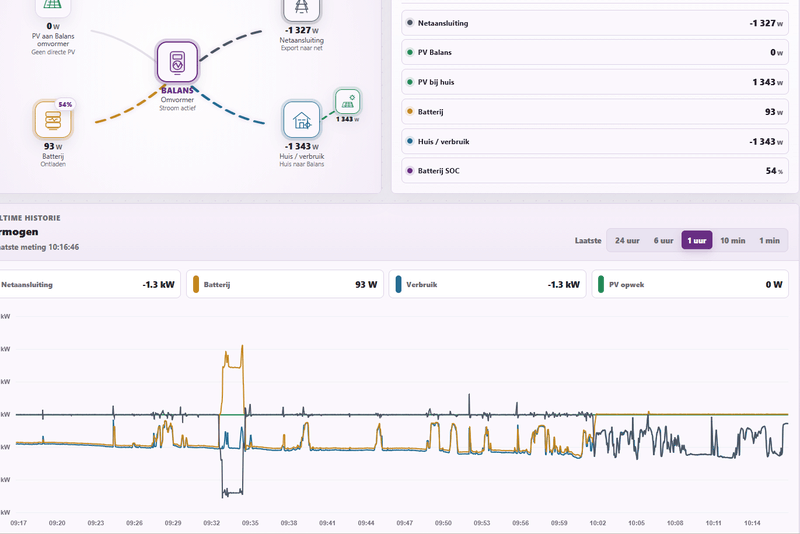Click the house consumption icon
The image size is (800, 534).
click(x=302, y=120)
